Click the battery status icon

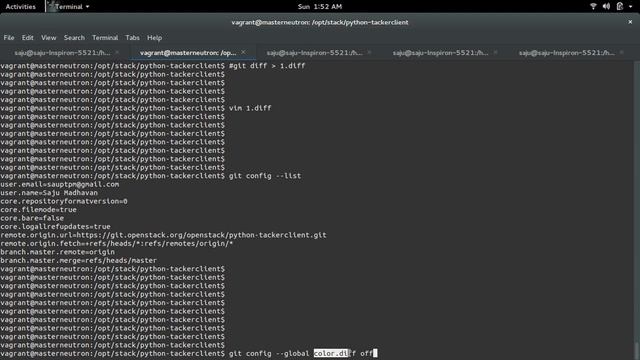620,6
